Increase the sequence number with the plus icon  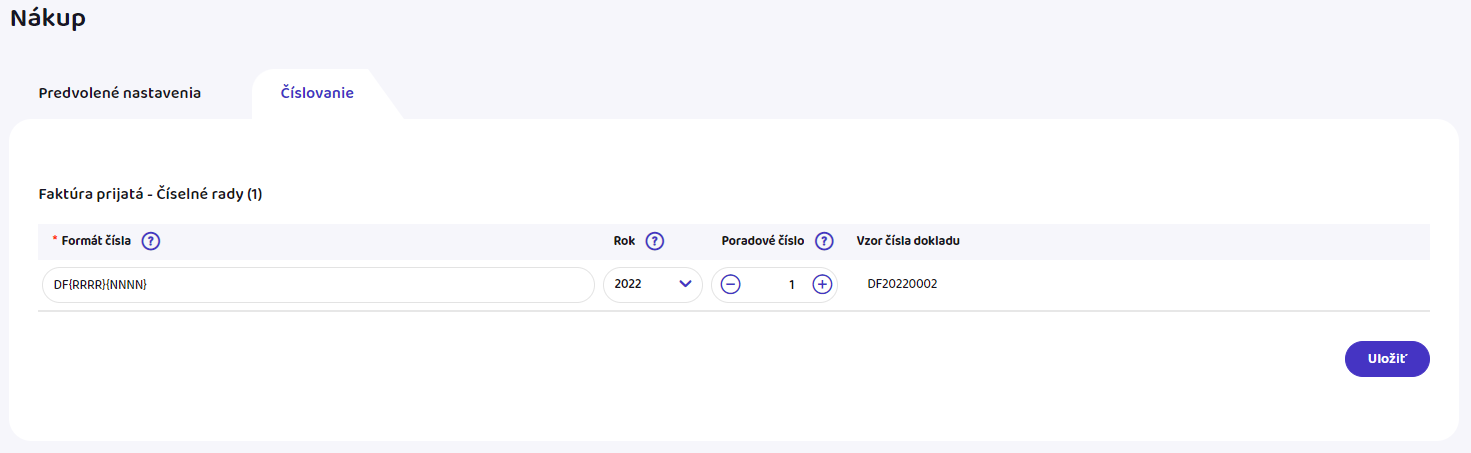coord(822,285)
